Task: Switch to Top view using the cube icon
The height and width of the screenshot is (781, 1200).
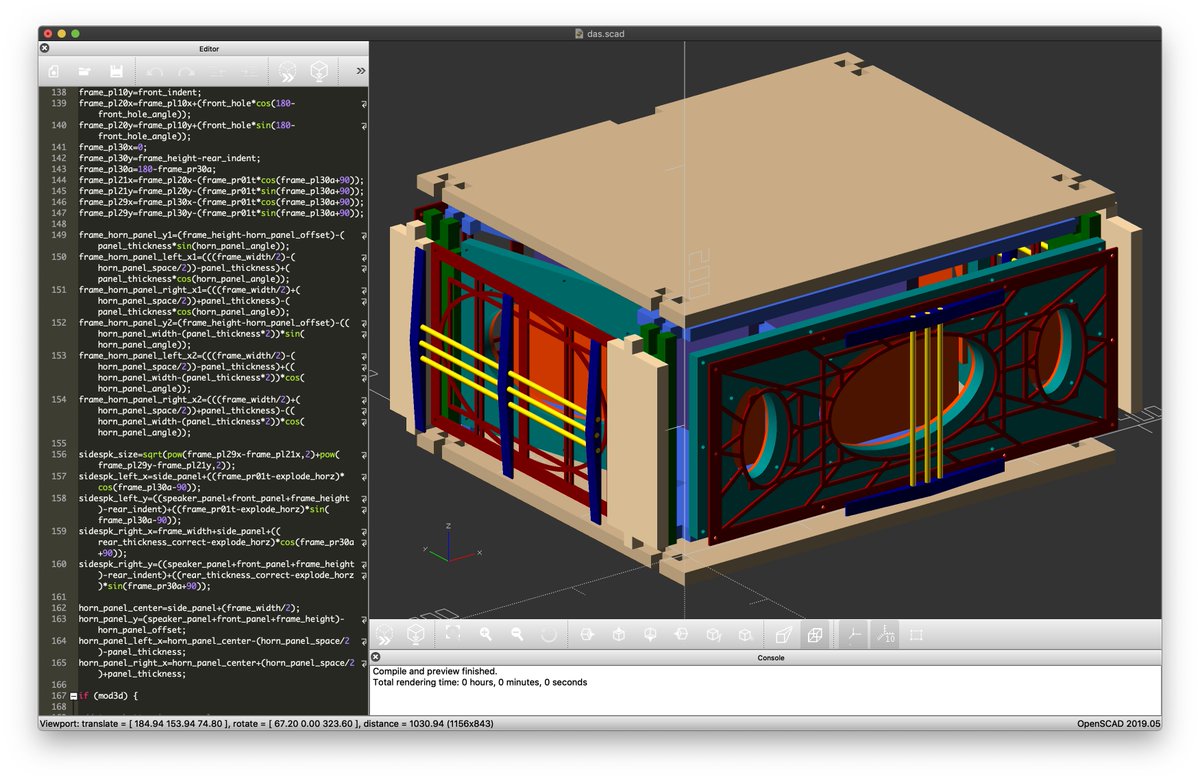Action: (617, 634)
